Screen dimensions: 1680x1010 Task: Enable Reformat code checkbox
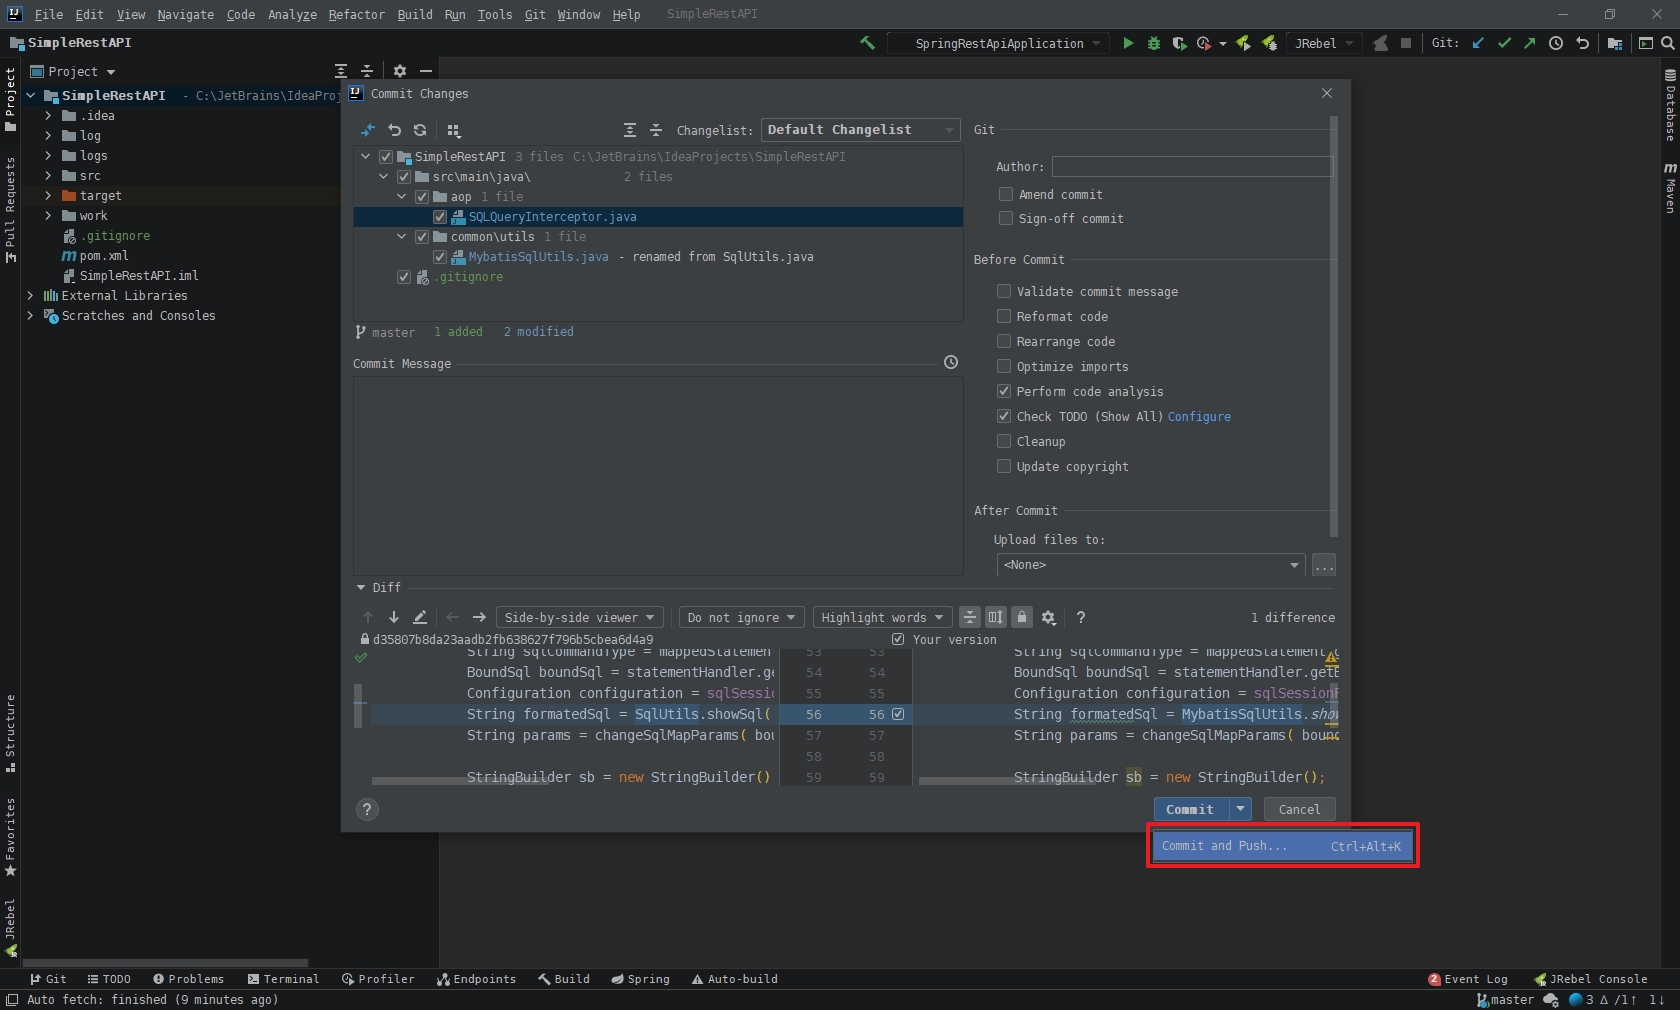tap(1004, 316)
